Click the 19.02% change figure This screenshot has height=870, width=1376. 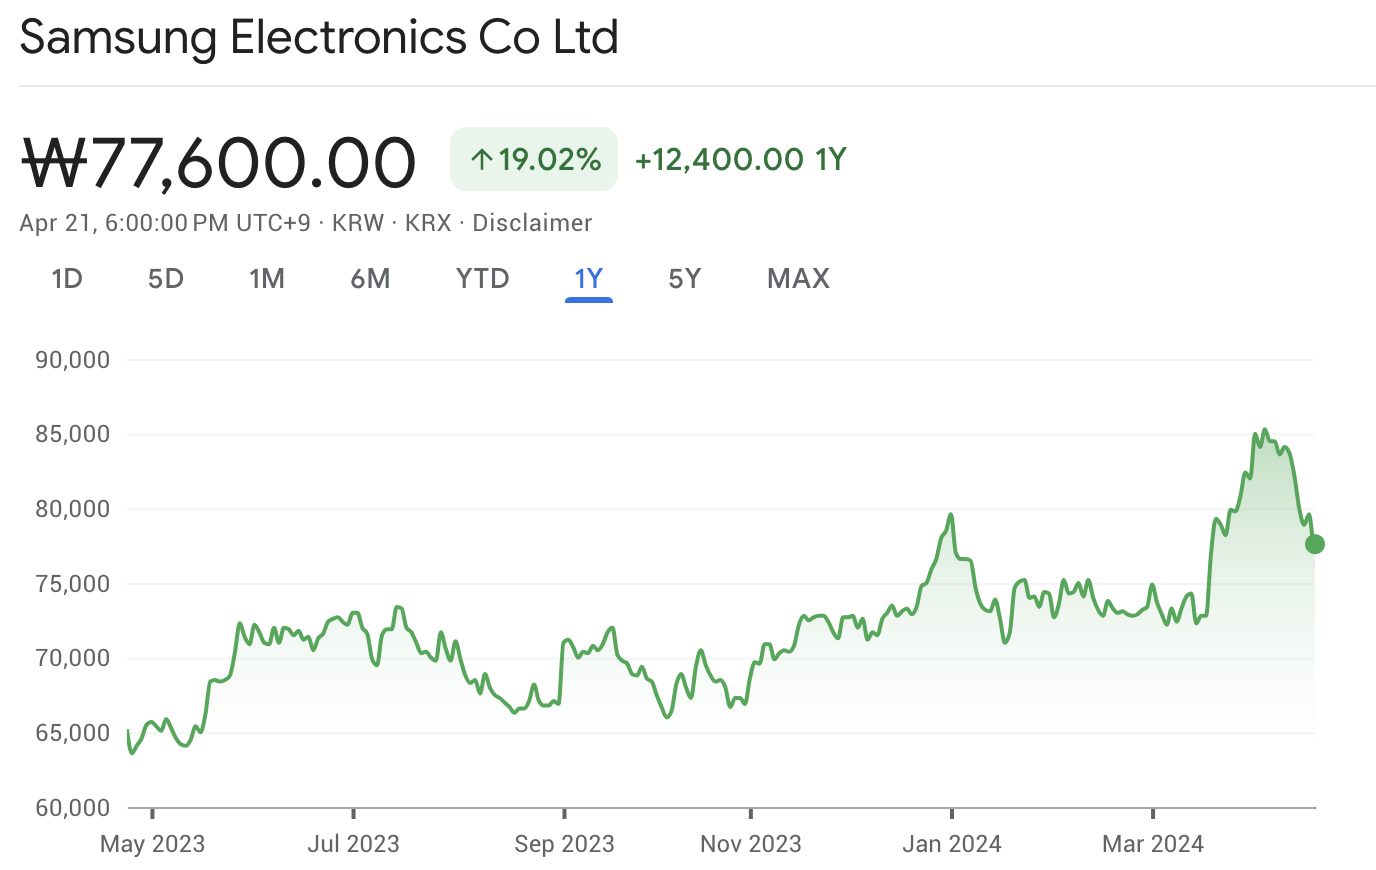550,159
